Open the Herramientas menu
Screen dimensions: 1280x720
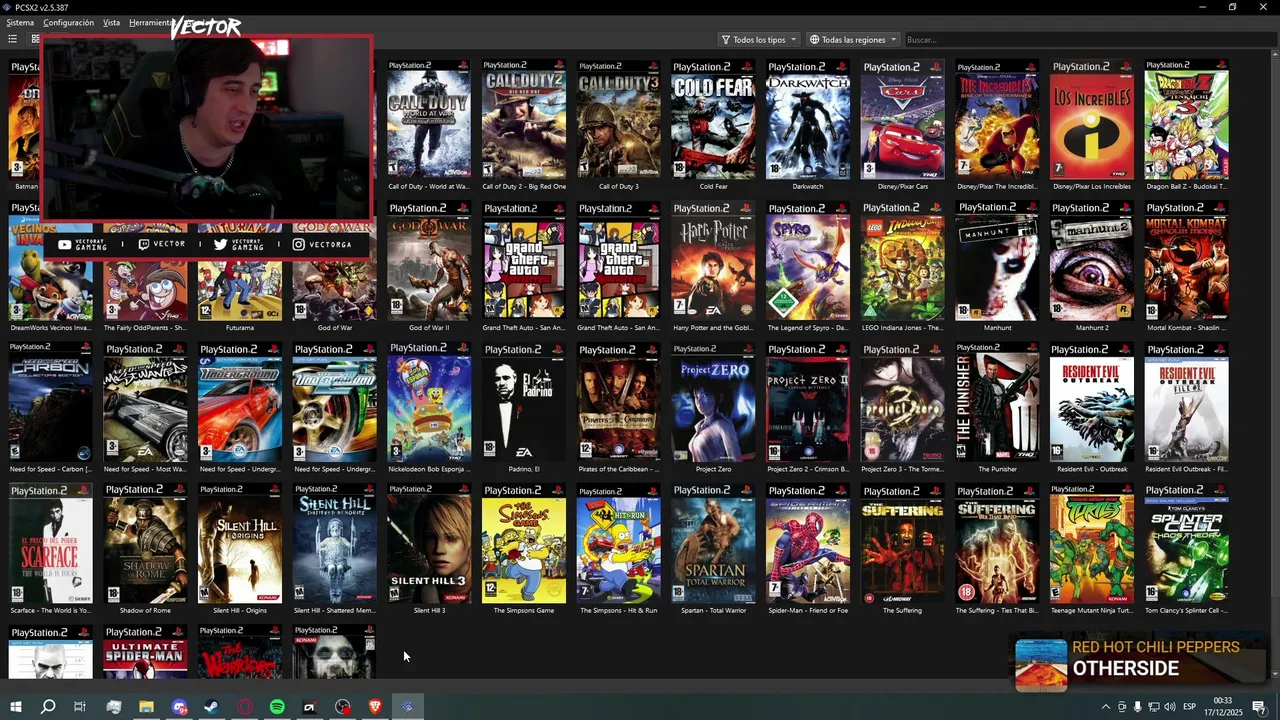coord(150,22)
